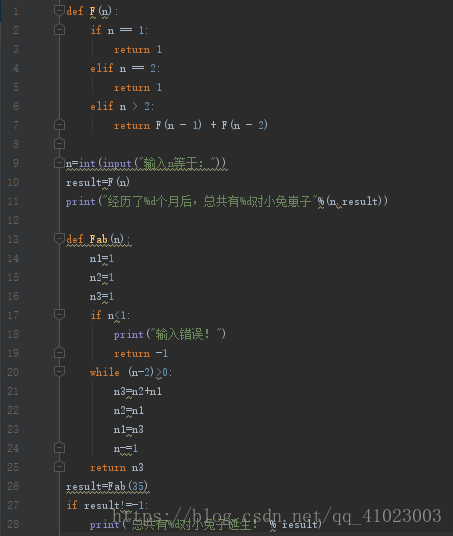Click fold marker on line 8
Viewport: 453px width, 536px height.
tap(59, 144)
